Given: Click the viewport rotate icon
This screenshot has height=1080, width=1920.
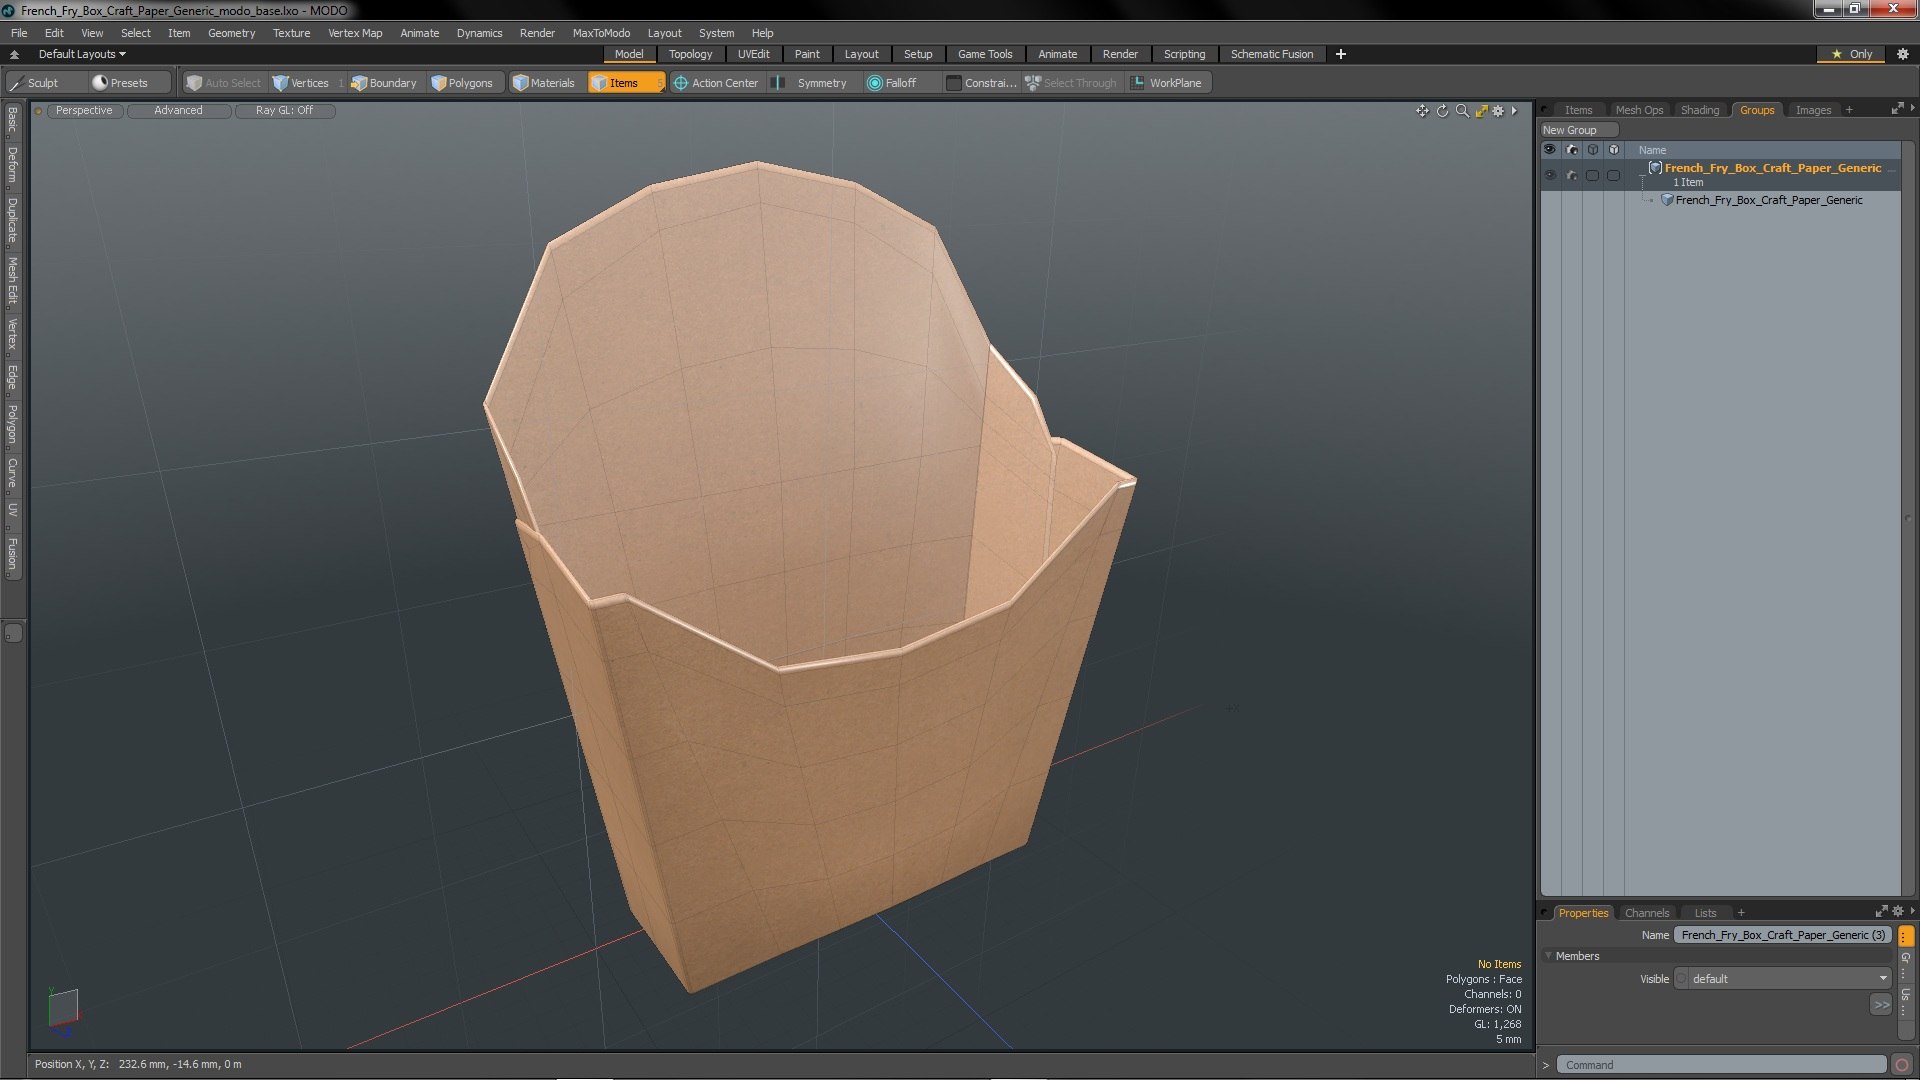Looking at the screenshot, I should click(1442, 111).
